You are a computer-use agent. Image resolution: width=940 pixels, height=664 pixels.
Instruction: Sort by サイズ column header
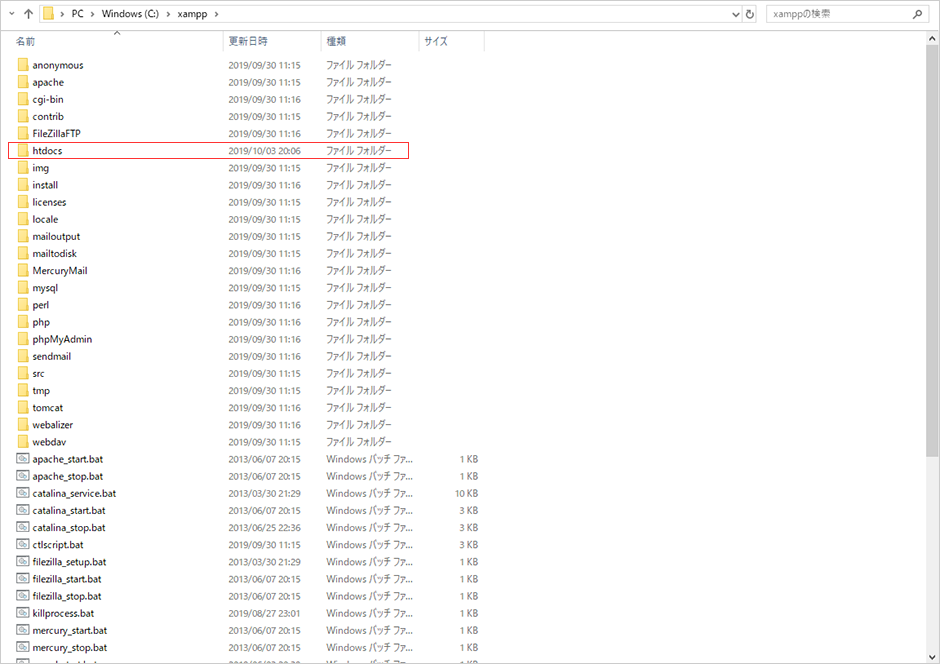click(436, 42)
